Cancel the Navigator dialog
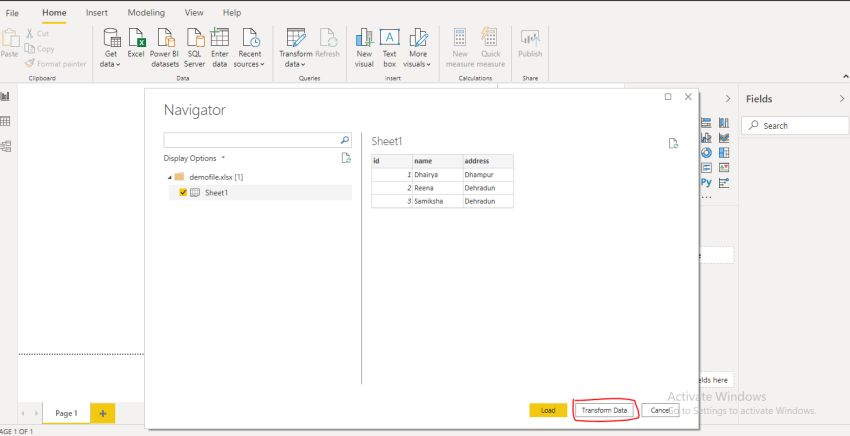The width and height of the screenshot is (850, 436). (x=660, y=411)
